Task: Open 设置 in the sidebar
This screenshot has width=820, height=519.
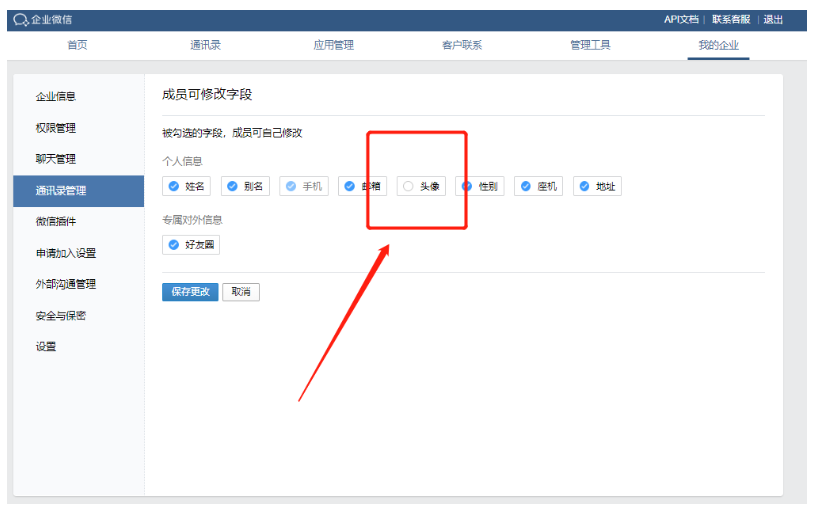Action: [x=45, y=346]
